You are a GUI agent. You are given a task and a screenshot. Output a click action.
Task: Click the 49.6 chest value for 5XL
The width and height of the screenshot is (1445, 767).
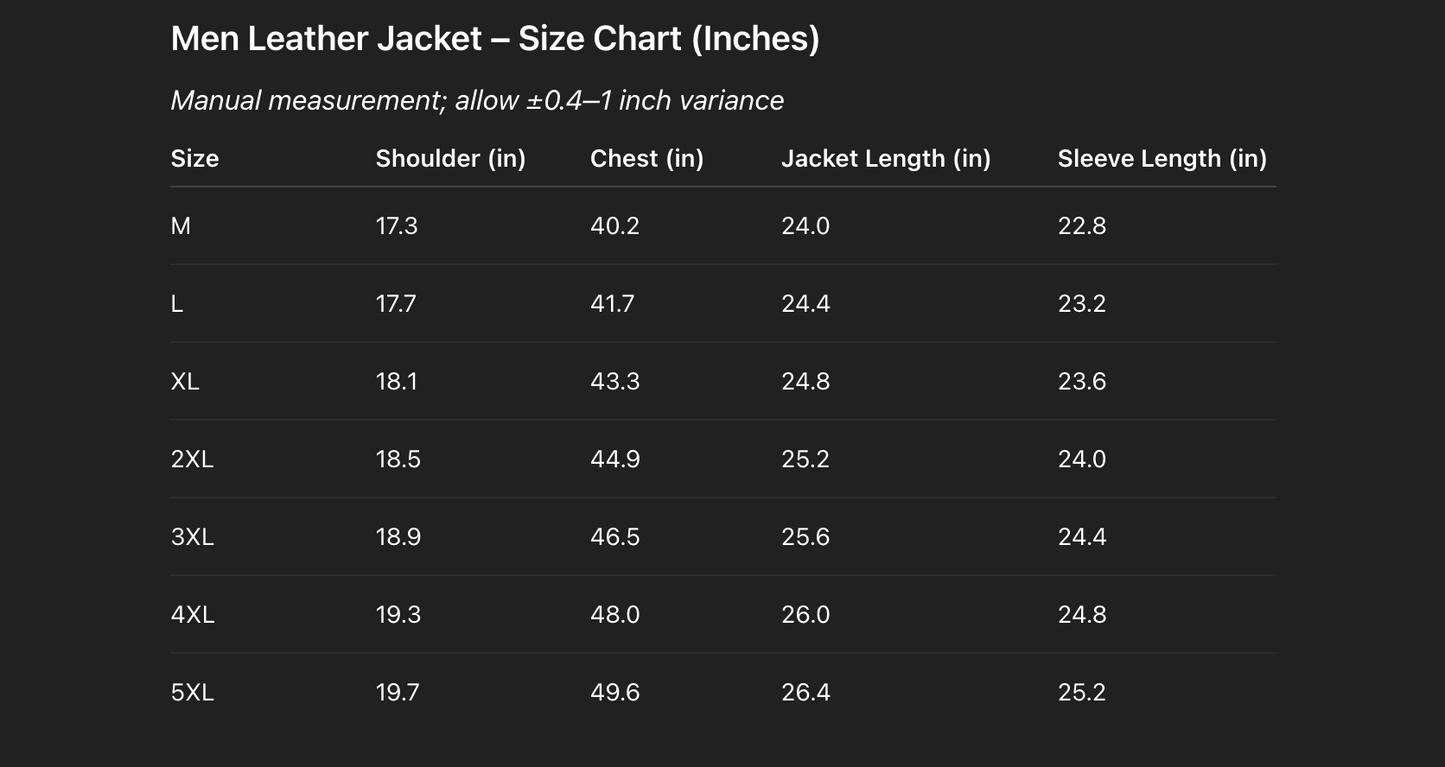coord(614,693)
